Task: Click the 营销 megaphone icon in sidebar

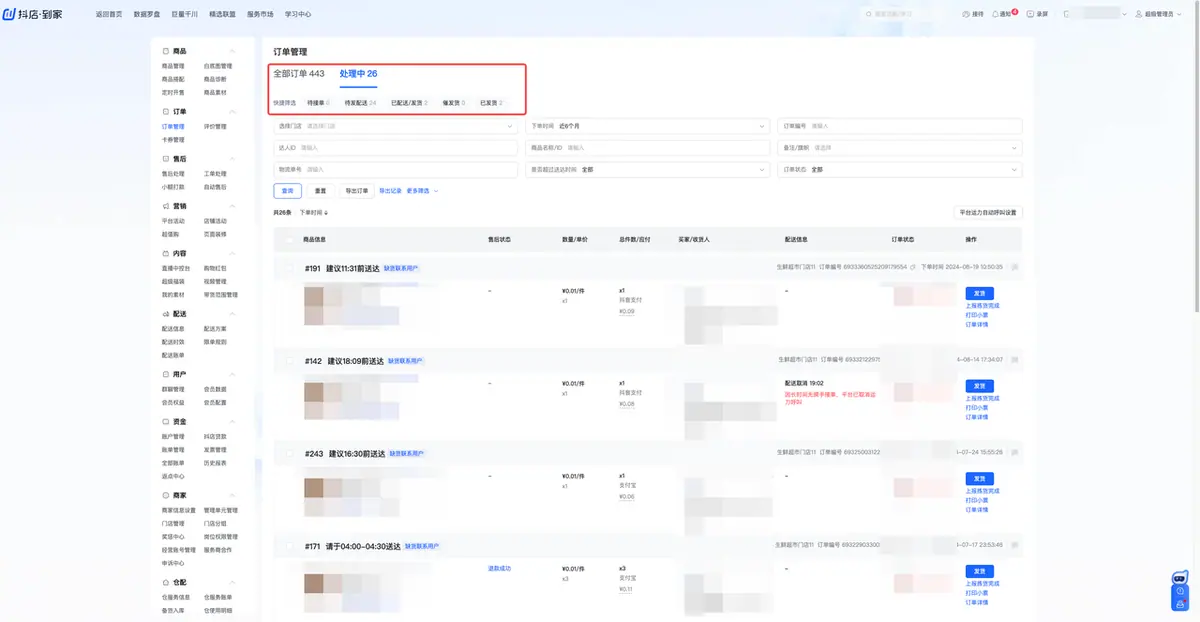Action: coord(166,206)
